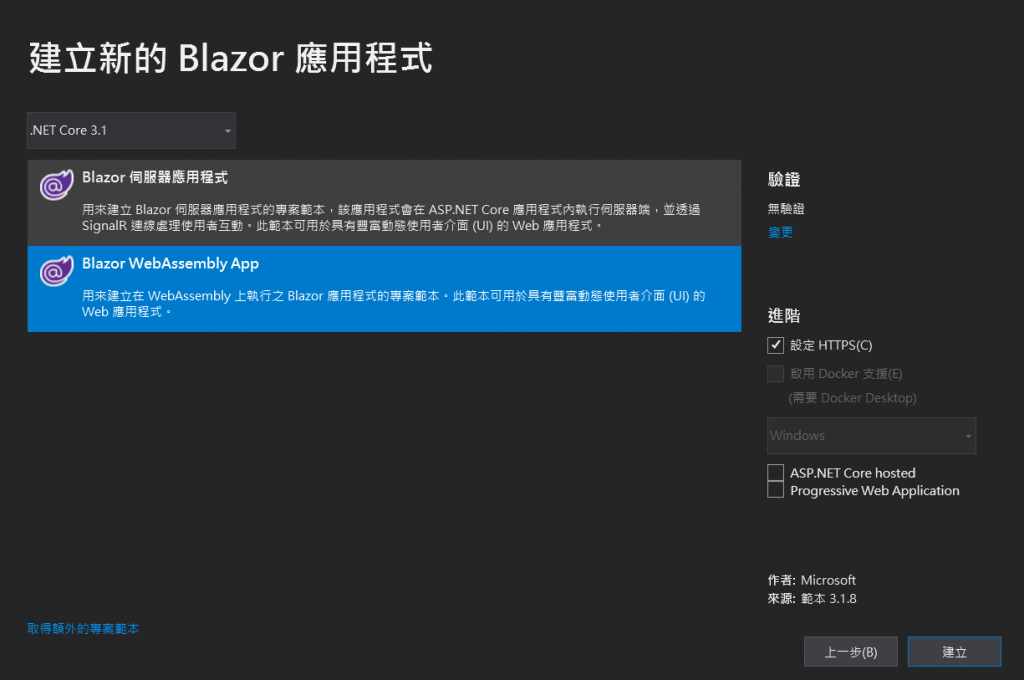Select the Blazor WebAssembly App template title

tap(170, 263)
